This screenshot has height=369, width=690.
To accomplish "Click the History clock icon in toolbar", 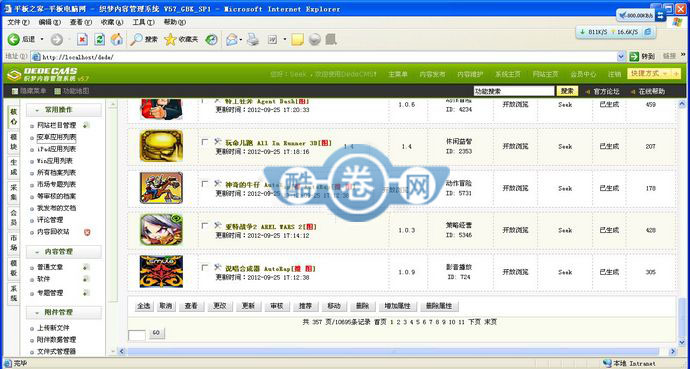I will 212,40.
